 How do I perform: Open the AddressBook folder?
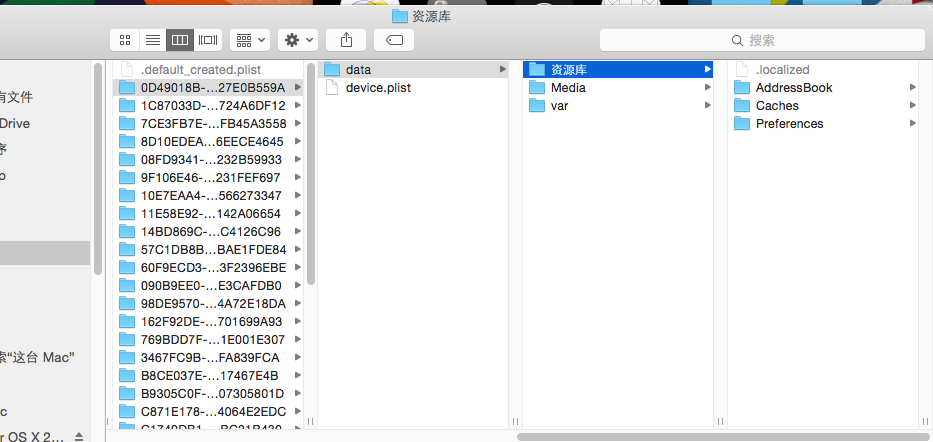(793, 88)
